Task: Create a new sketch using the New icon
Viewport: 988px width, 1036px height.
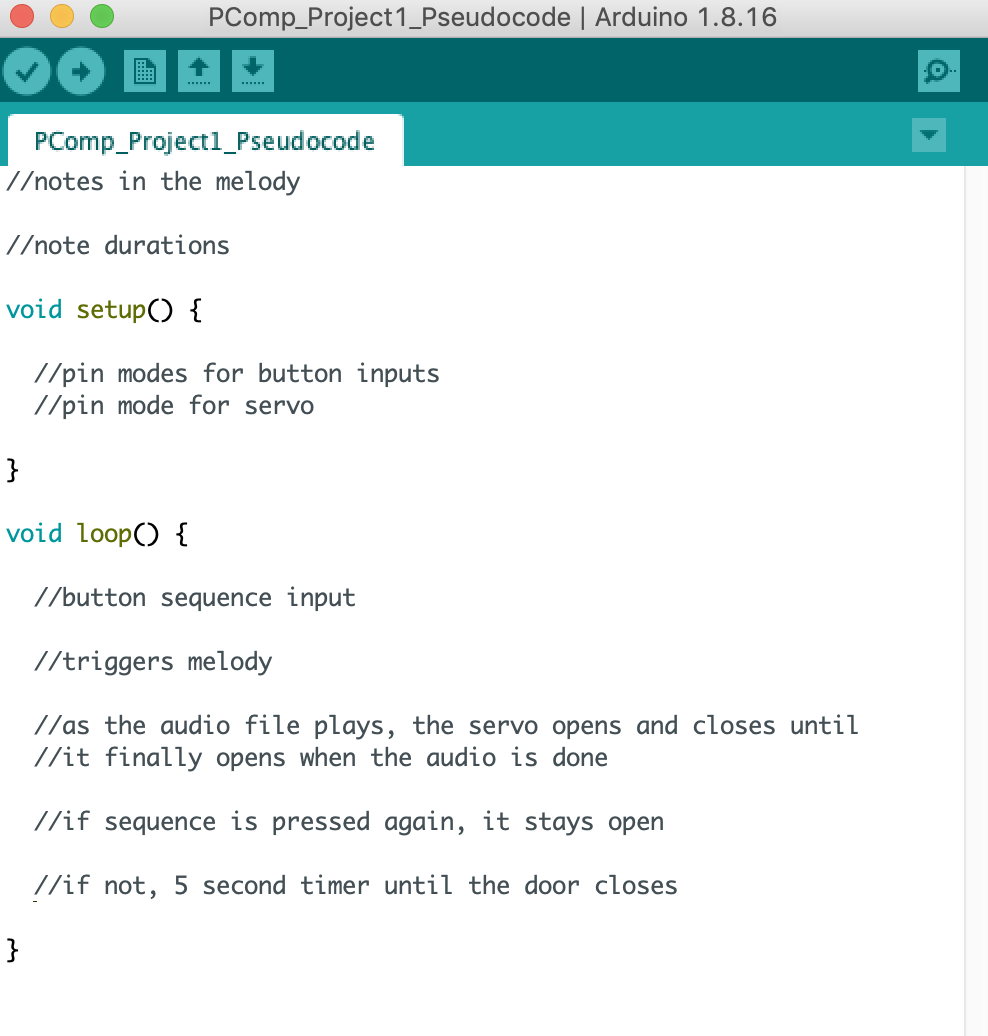Action: (145, 71)
